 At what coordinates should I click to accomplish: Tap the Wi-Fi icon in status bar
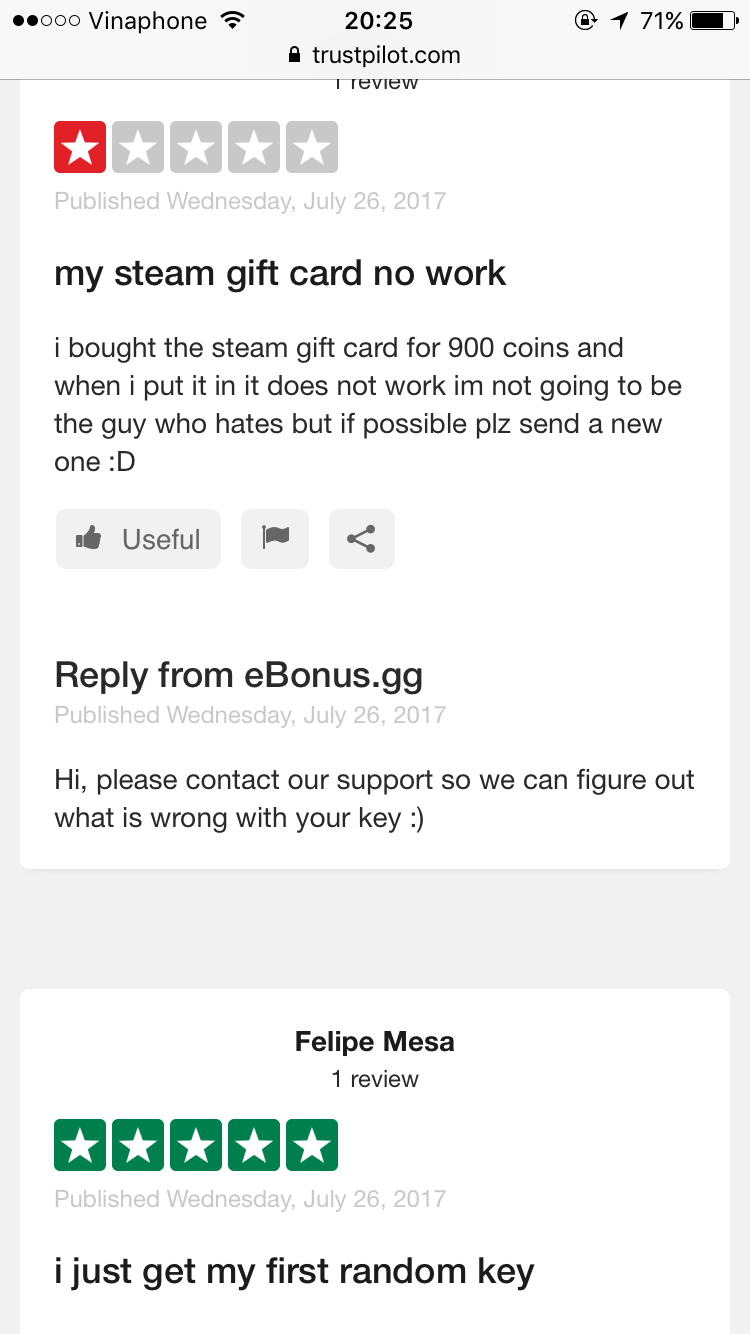[x=232, y=21]
